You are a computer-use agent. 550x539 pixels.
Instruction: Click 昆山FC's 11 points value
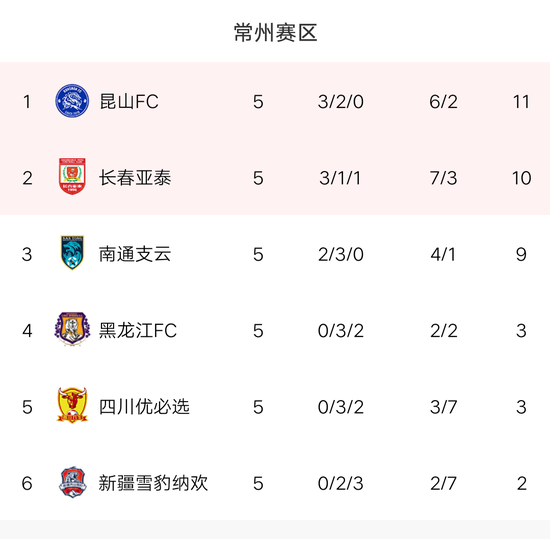tap(521, 102)
